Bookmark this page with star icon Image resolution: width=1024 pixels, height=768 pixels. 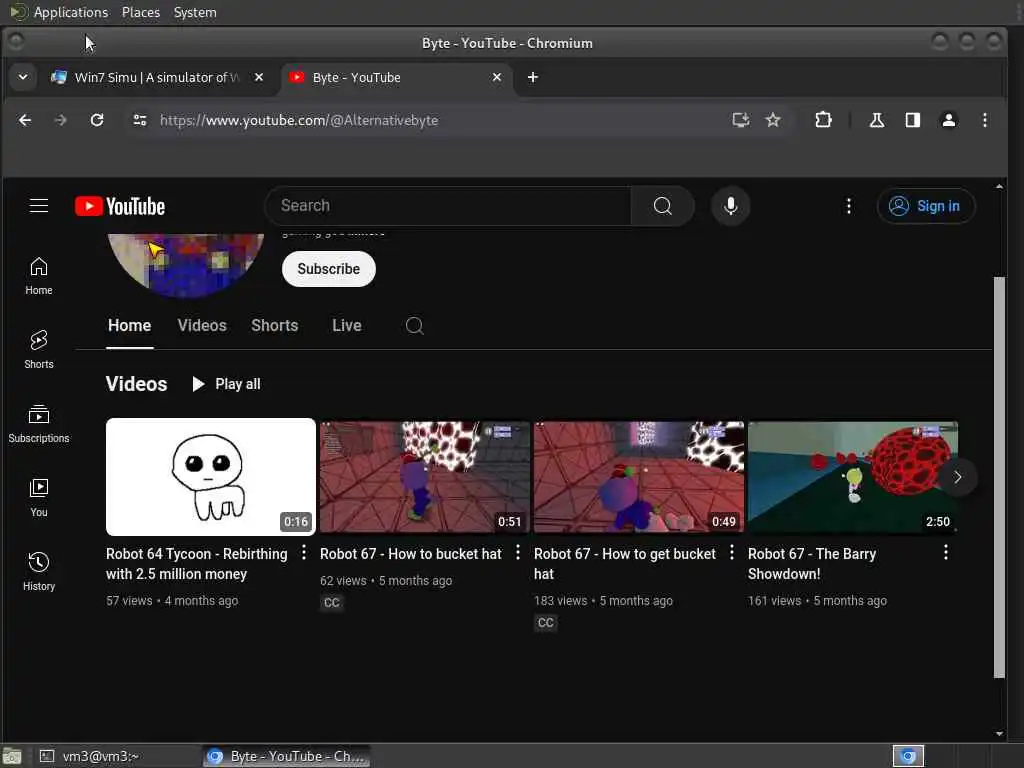pos(773,120)
